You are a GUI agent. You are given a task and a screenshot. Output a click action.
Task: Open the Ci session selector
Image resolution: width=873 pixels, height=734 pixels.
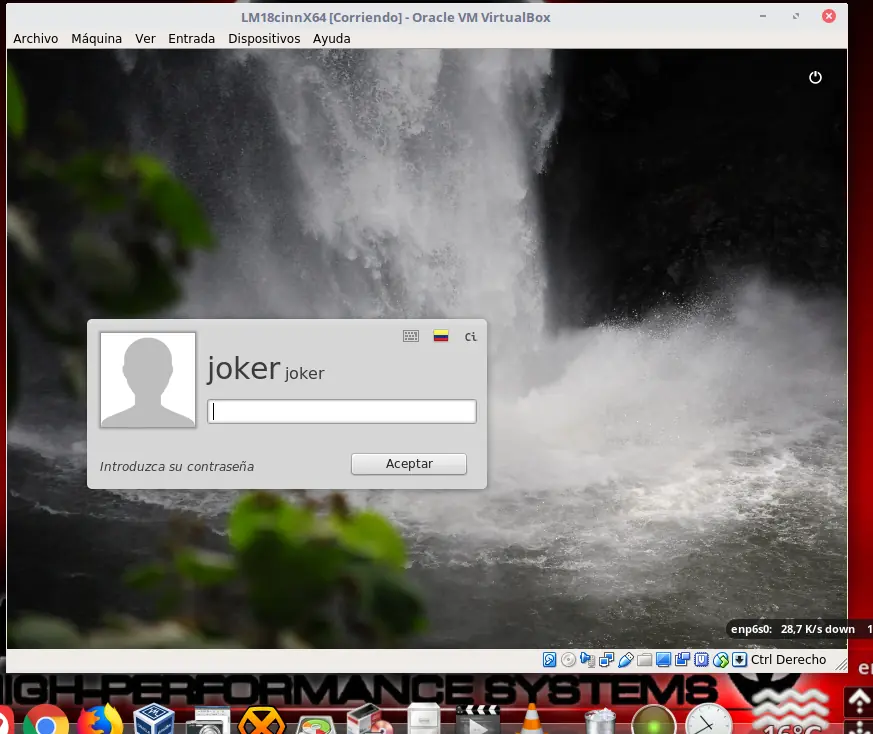point(470,336)
